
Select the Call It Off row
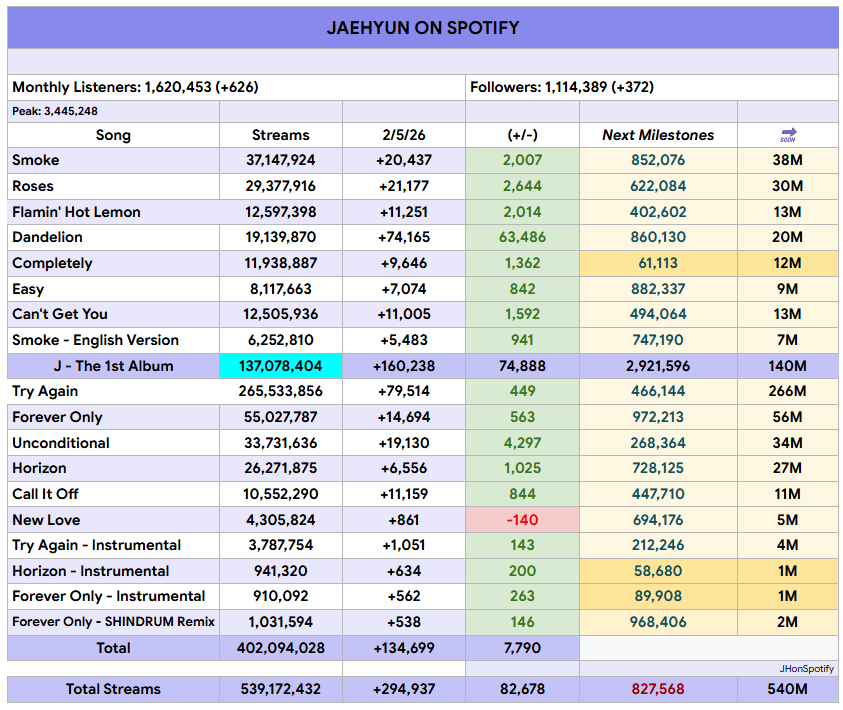tap(423, 494)
